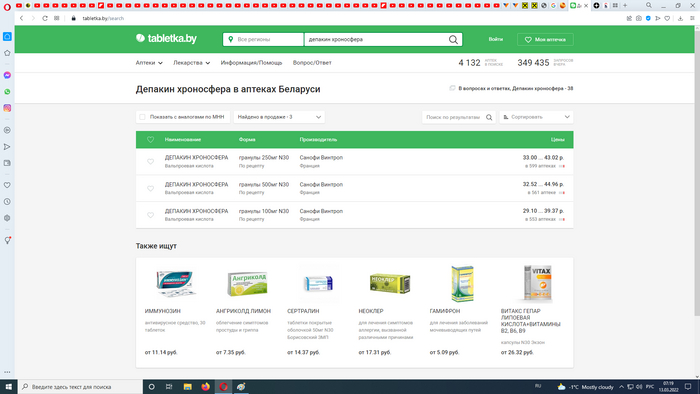
Task: Enable Показать с аналогами по МНН checkbox
Action: pyautogui.click(x=142, y=117)
